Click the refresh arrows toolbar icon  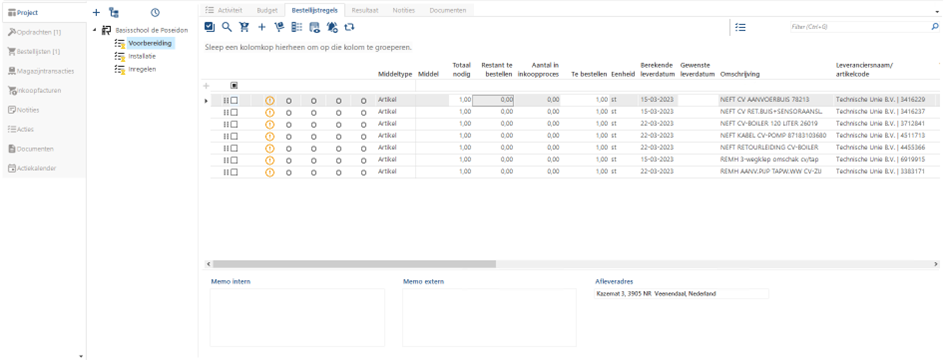coord(349,27)
